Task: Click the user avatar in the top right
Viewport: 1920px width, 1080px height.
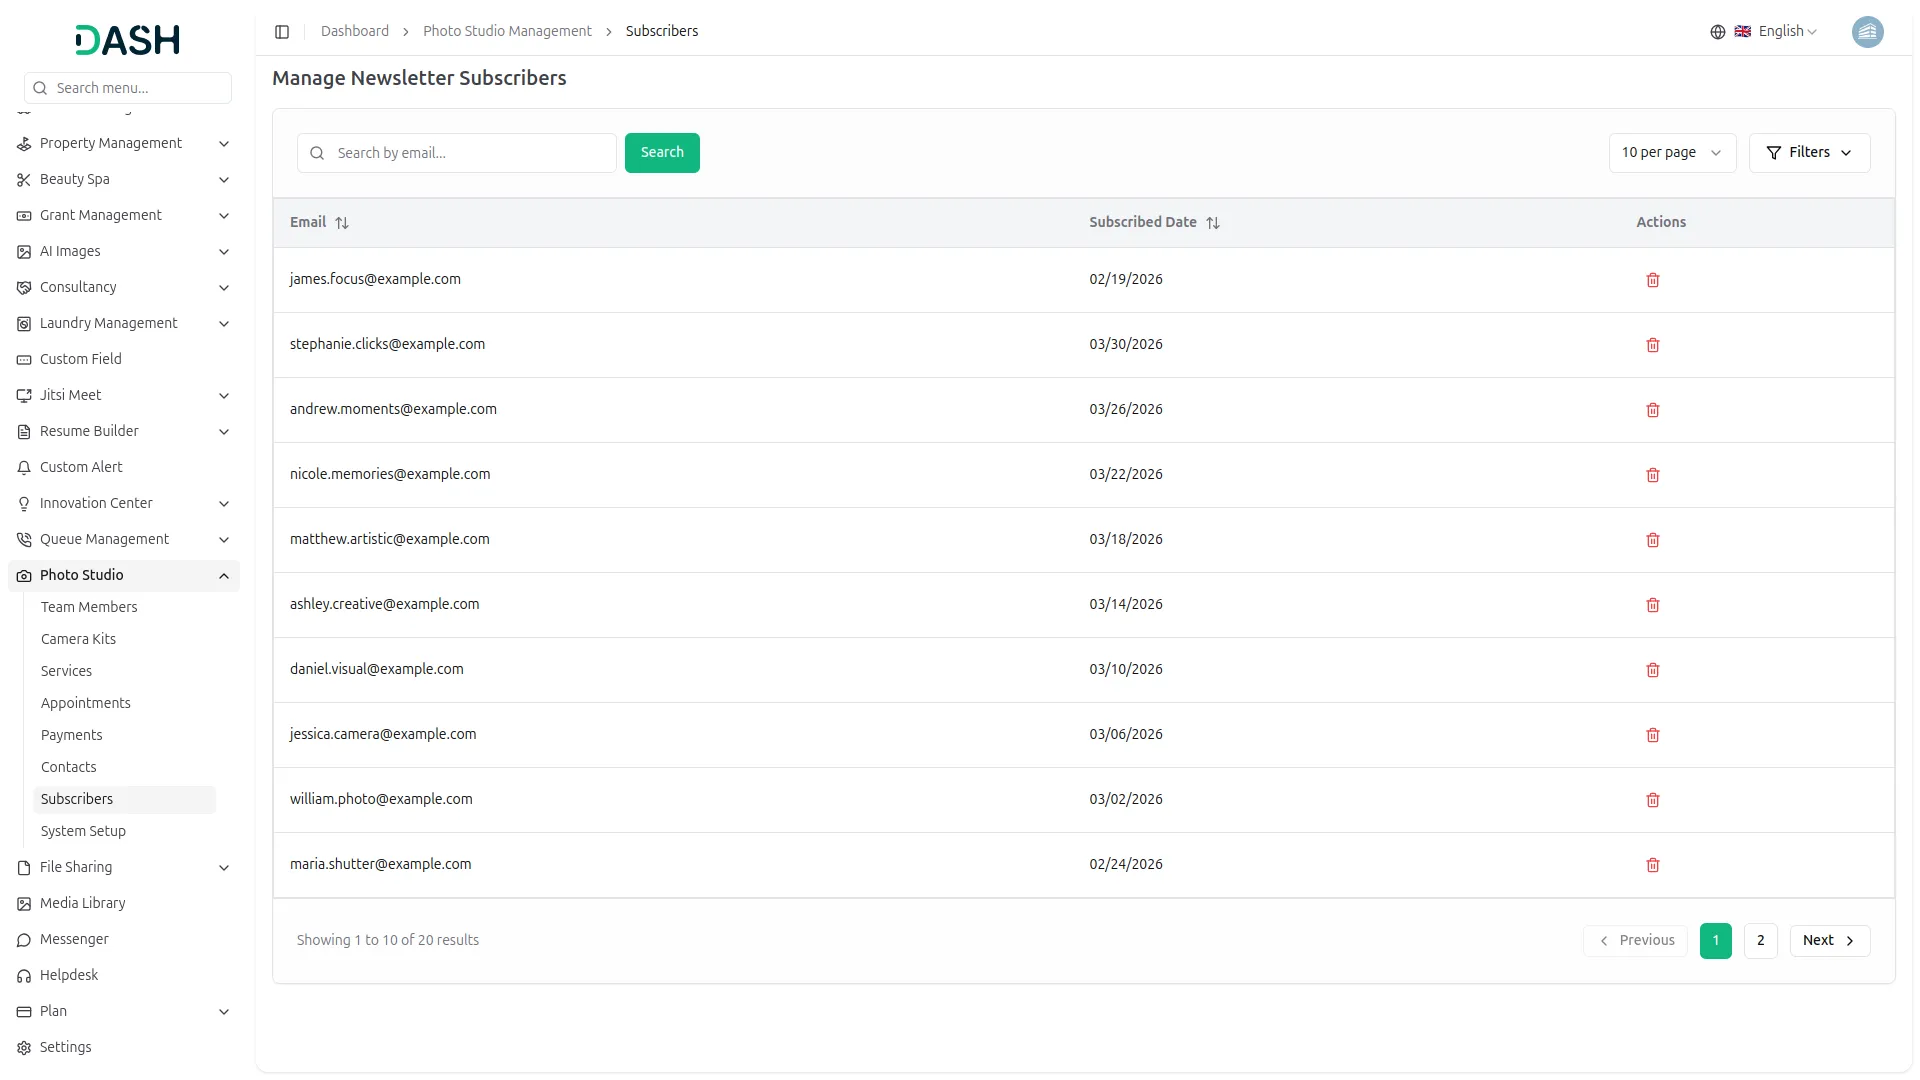Action: tap(1868, 31)
